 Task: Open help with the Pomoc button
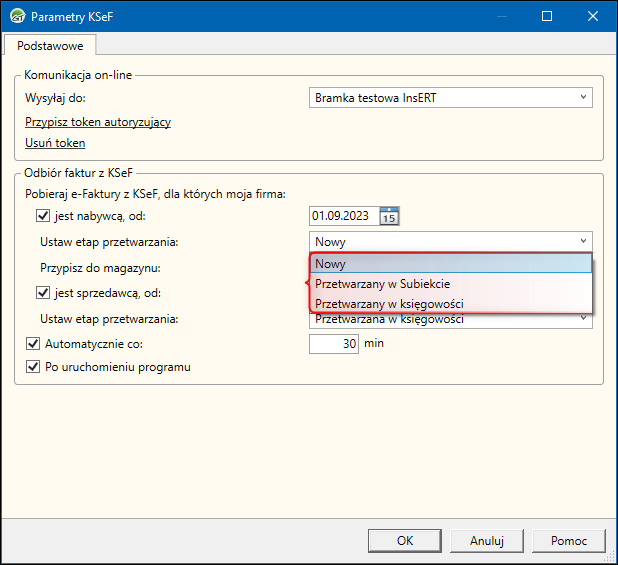569,540
